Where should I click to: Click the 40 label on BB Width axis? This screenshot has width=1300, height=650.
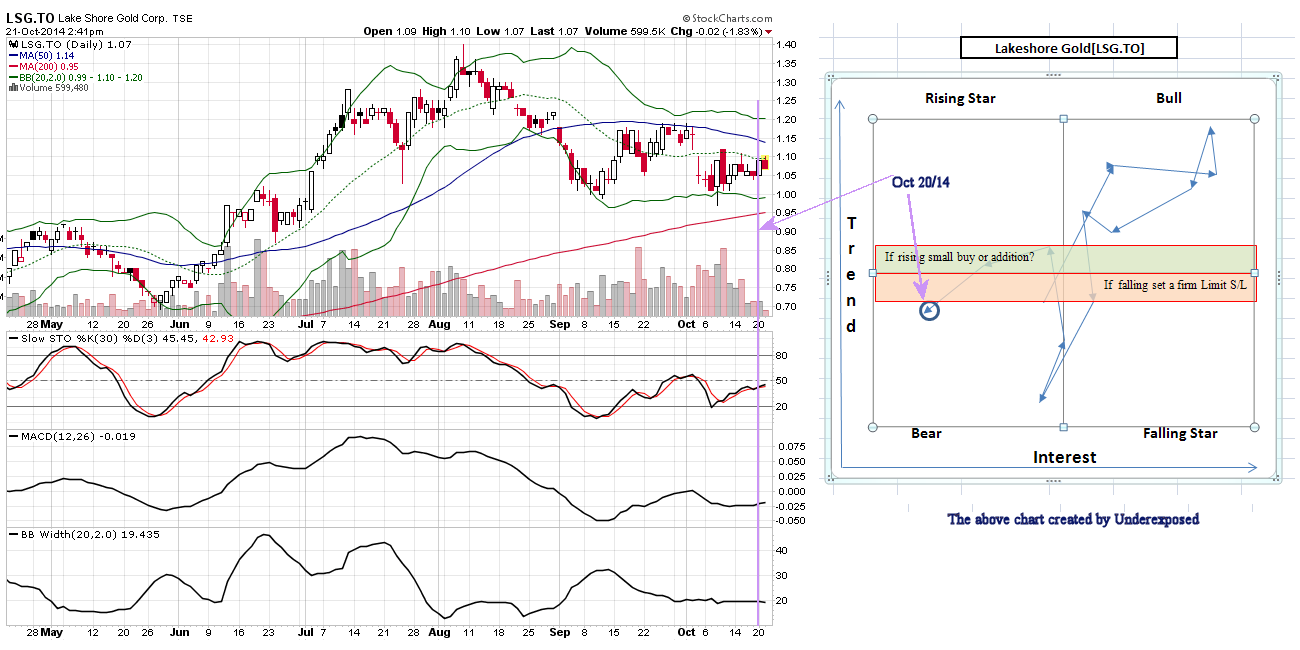[x=781, y=550]
